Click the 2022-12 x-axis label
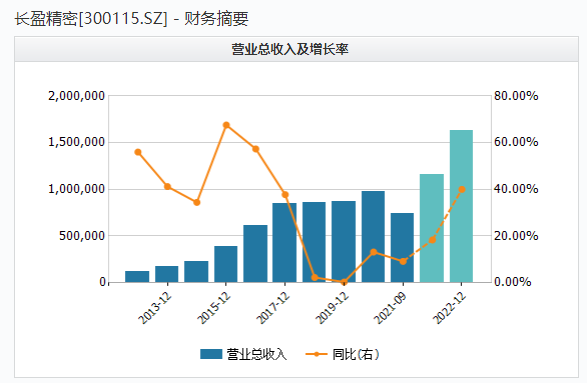 pyautogui.click(x=450, y=308)
